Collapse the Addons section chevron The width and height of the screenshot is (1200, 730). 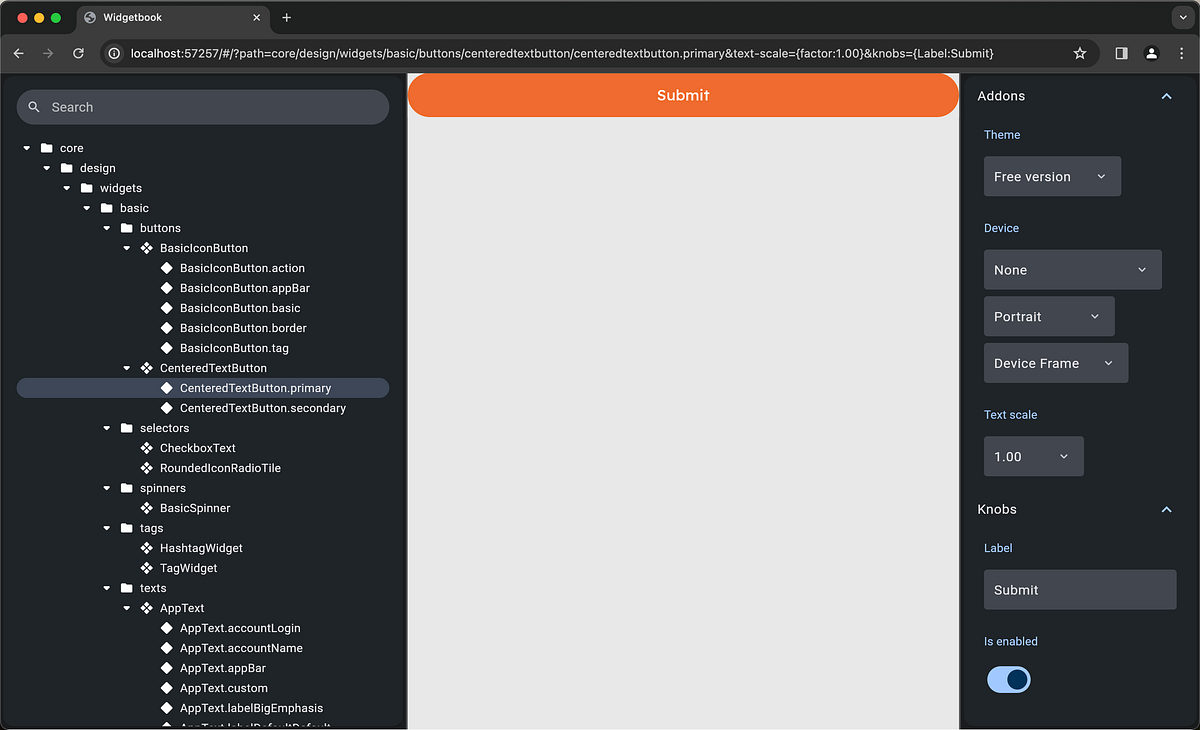coord(1166,96)
